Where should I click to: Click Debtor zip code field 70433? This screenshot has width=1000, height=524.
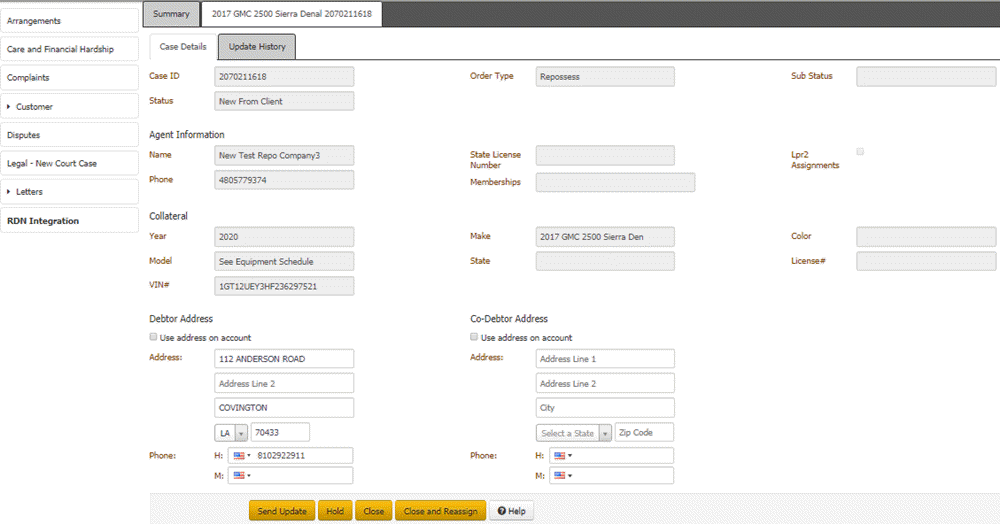point(280,432)
